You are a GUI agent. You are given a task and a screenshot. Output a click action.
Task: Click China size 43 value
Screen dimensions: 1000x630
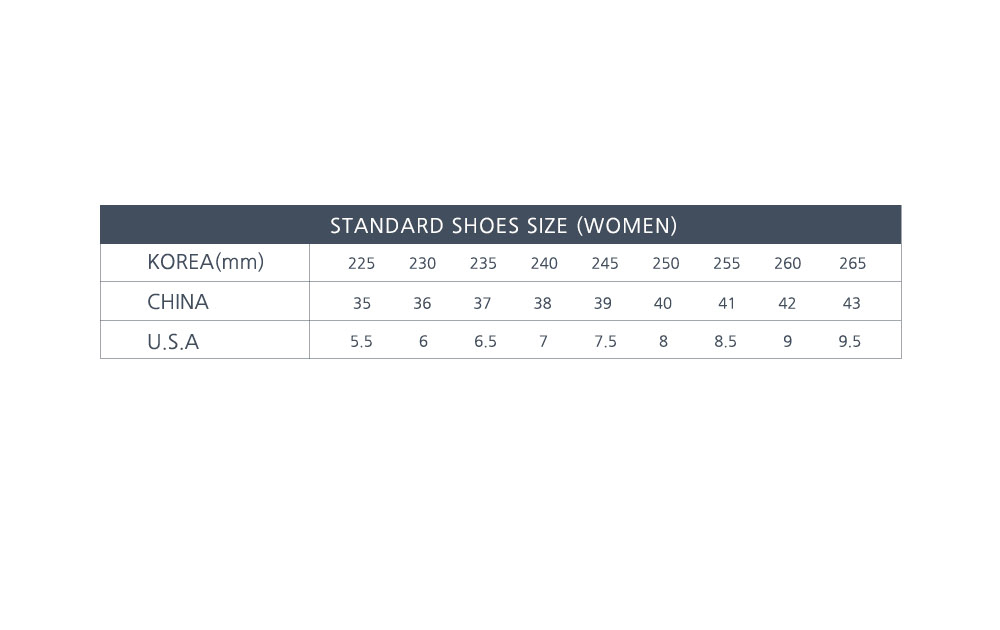[851, 303]
